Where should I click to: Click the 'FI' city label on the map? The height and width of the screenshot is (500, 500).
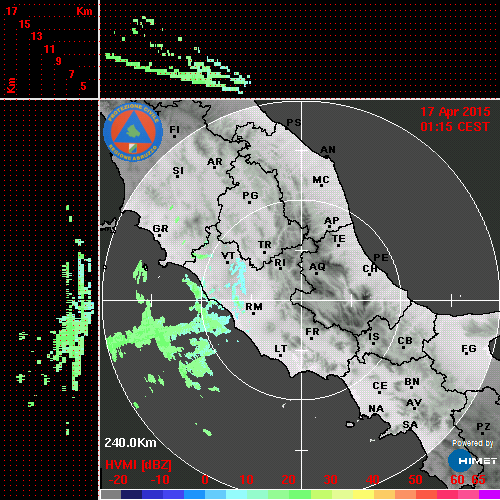click(174, 129)
